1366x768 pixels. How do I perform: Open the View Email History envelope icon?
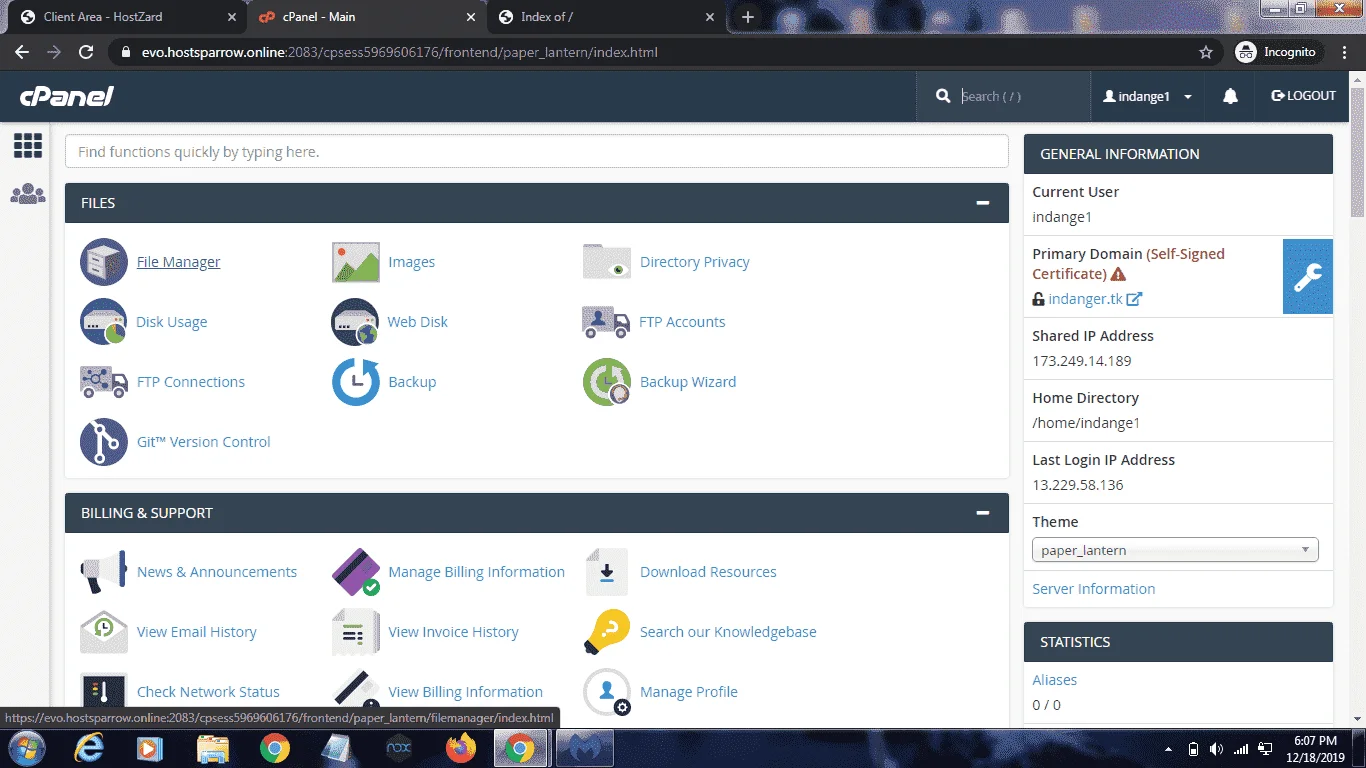click(x=104, y=632)
